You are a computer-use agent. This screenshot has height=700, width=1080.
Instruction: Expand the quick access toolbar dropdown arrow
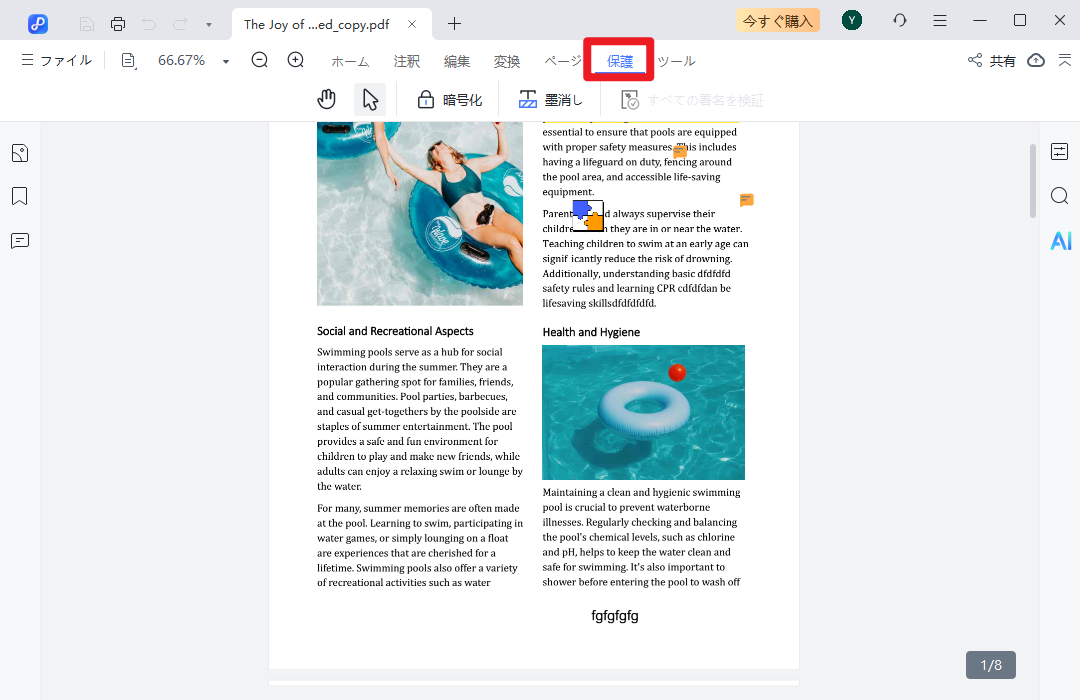click(x=208, y=23)
